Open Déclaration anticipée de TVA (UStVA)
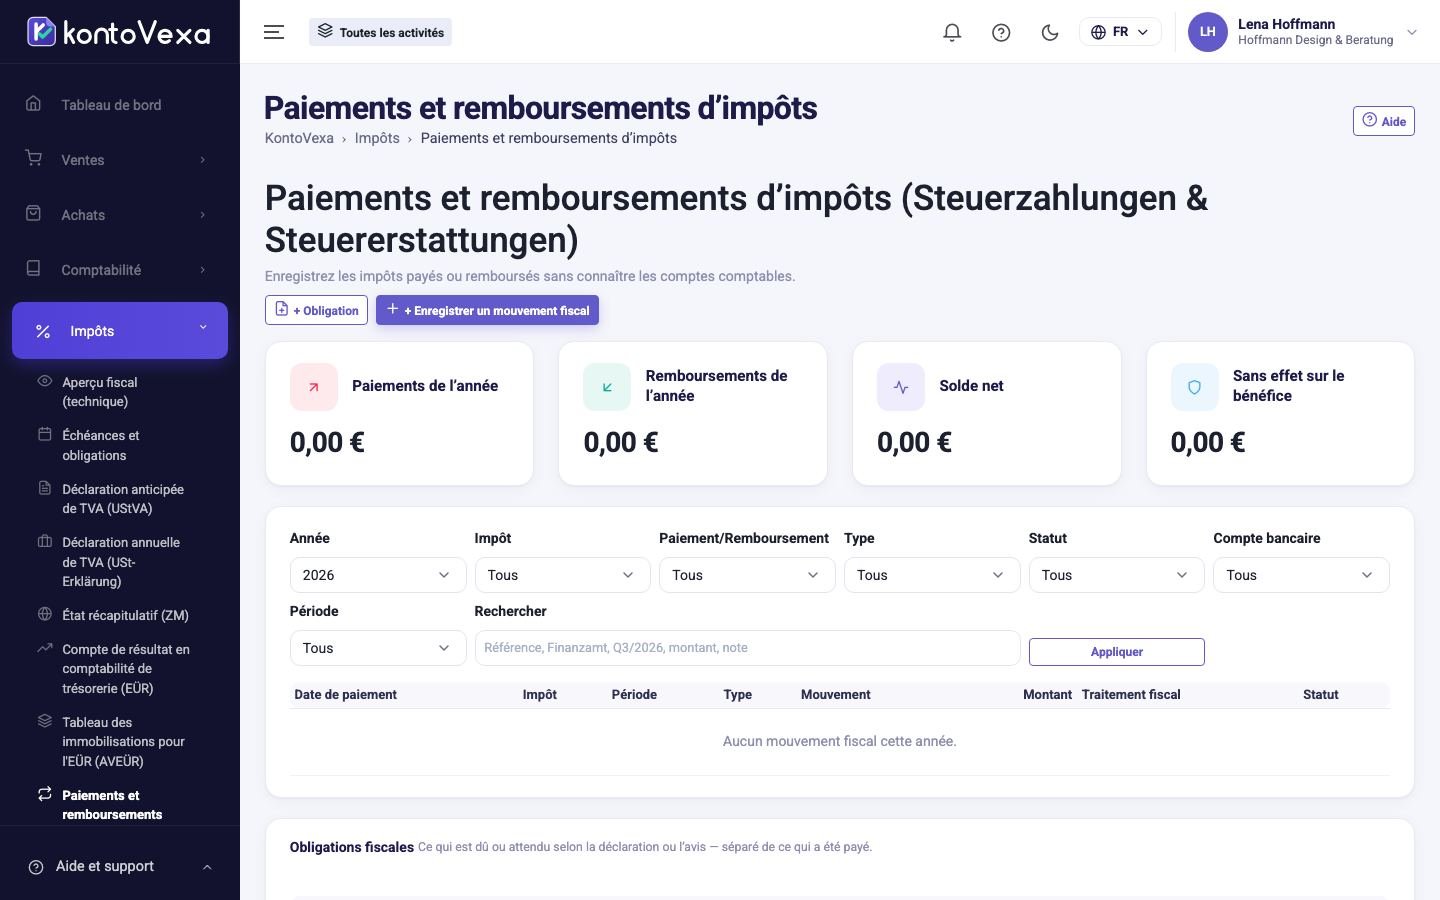This screenshot has width=1440, height=900. 120,499
